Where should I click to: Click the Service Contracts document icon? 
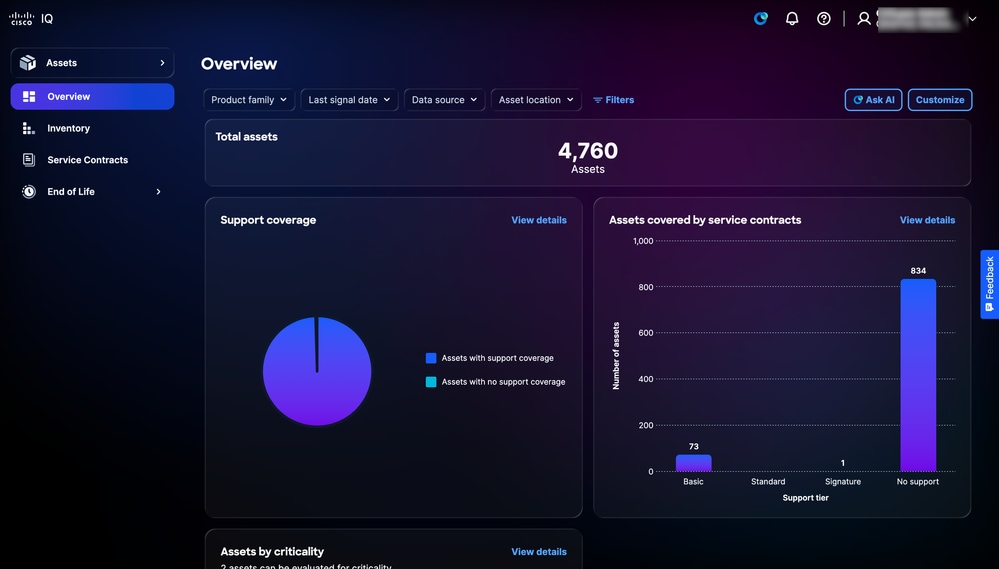29,160
